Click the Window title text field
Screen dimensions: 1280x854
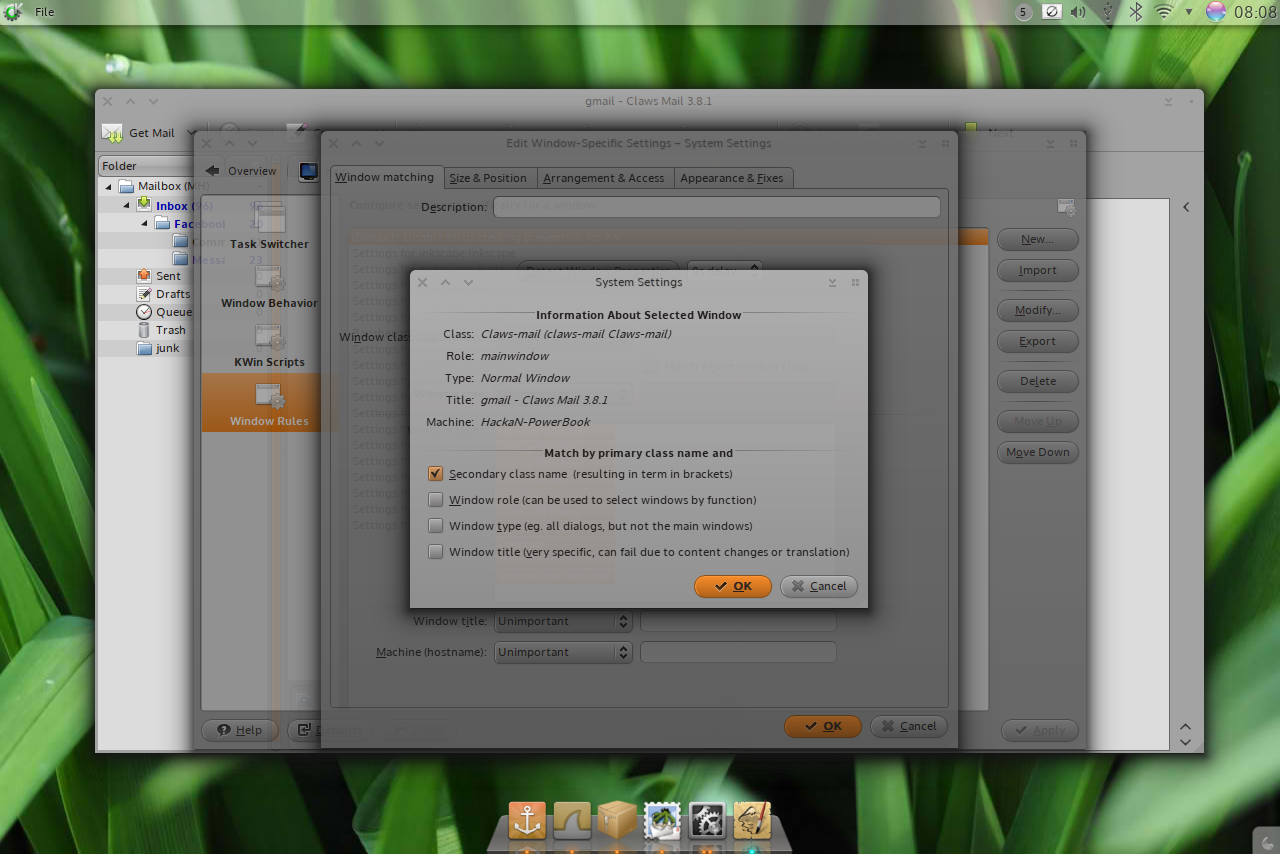[x=738, y=621]
